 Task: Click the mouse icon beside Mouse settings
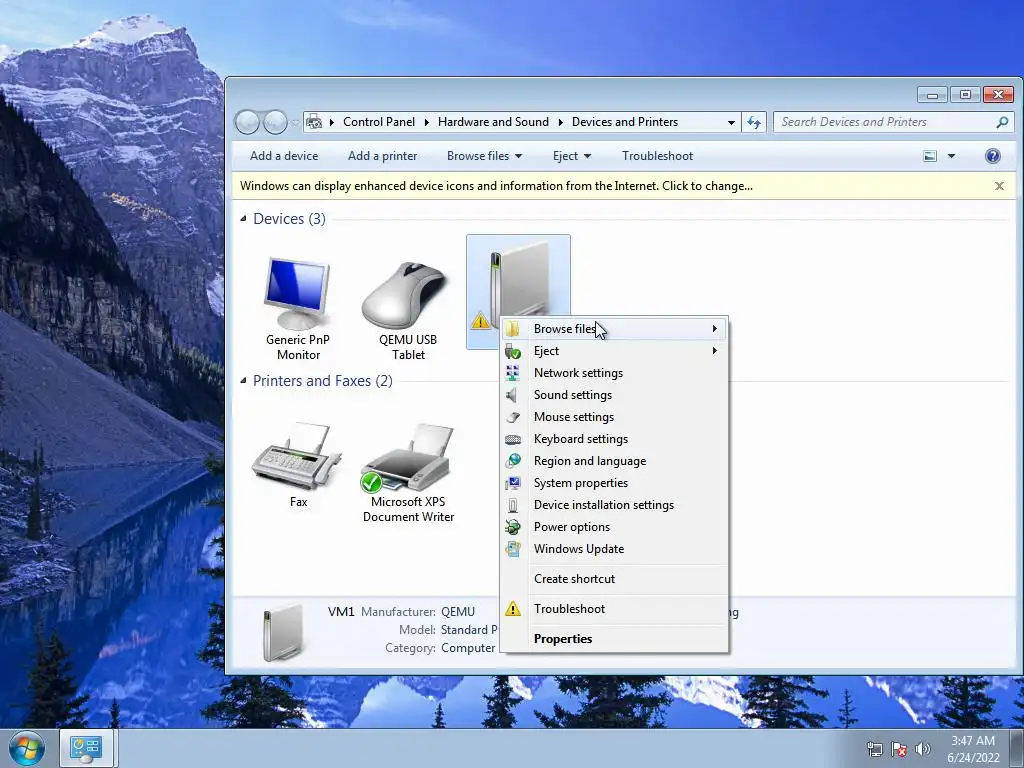513,417
